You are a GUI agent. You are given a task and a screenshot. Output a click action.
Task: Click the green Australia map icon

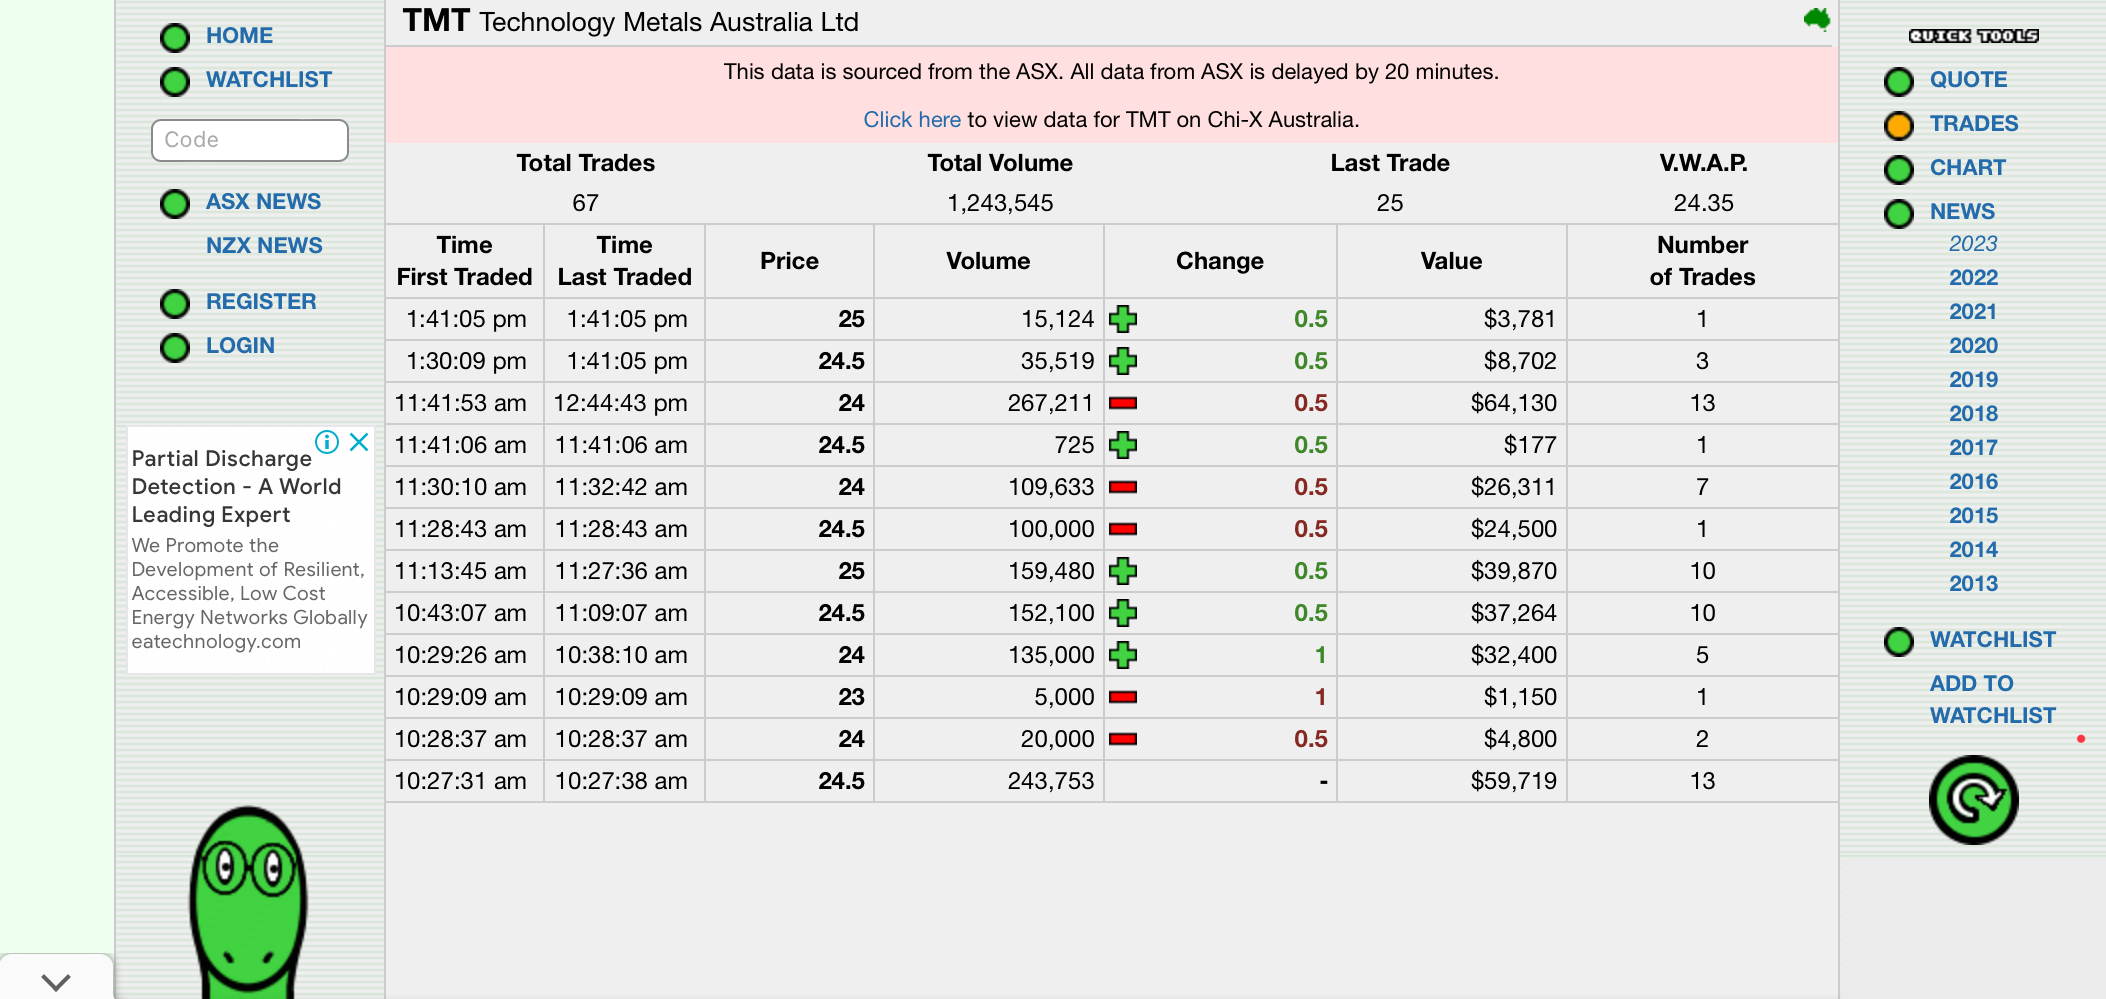click(1817, 19)
